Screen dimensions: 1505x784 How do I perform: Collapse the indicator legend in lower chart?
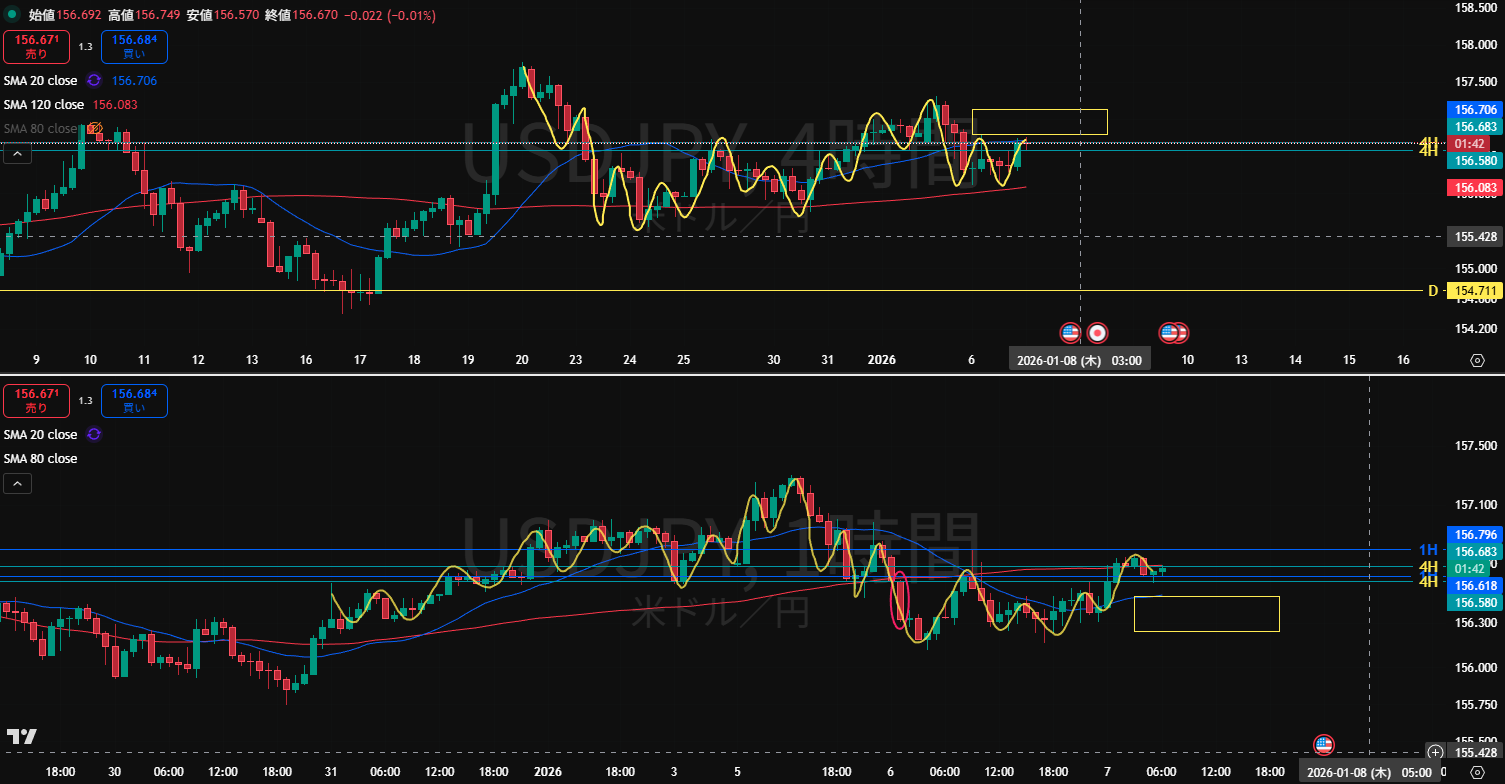click(x=17, y=484)
